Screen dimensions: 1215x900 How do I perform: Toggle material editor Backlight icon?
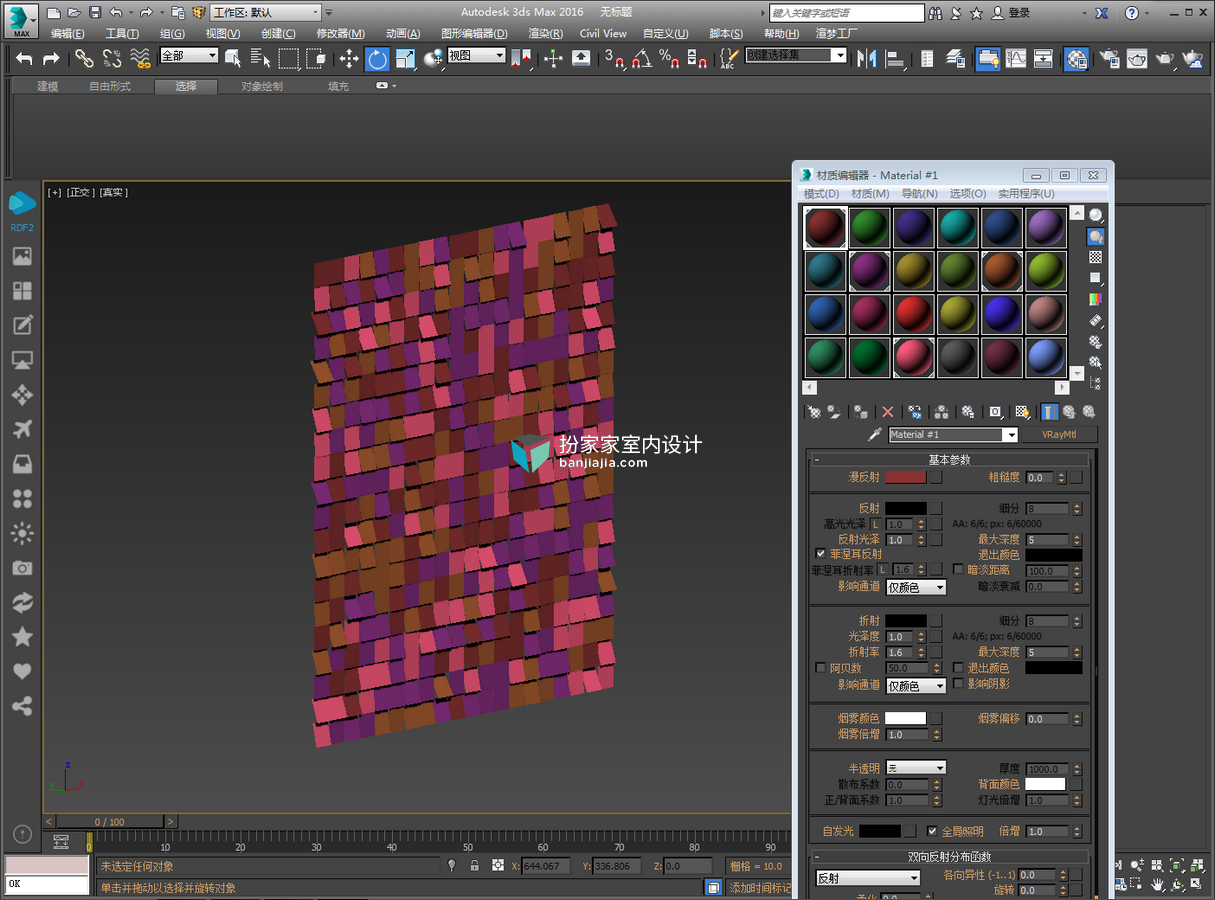[x=1096, y=237]
